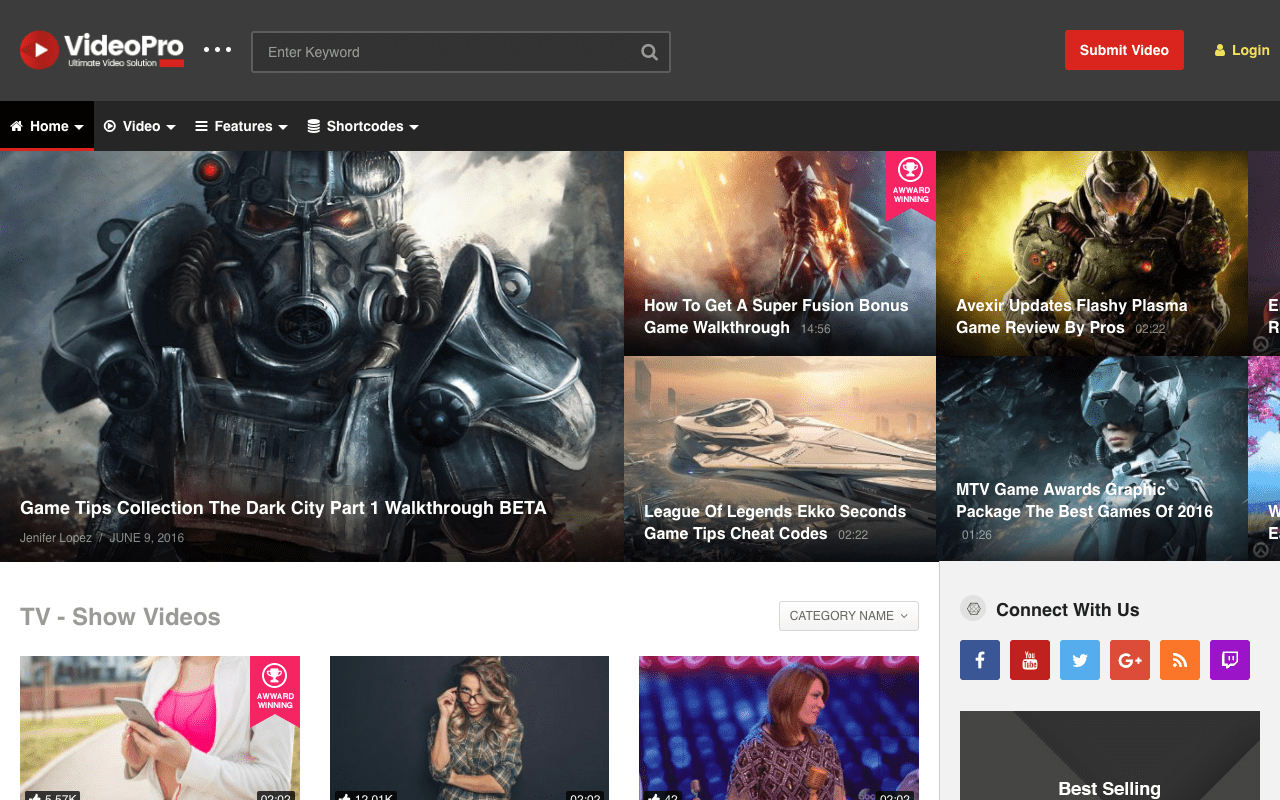Open the three-dots more menu
Image resolution: width=1280 pixels, height=800 pixels.
(218, 49)
